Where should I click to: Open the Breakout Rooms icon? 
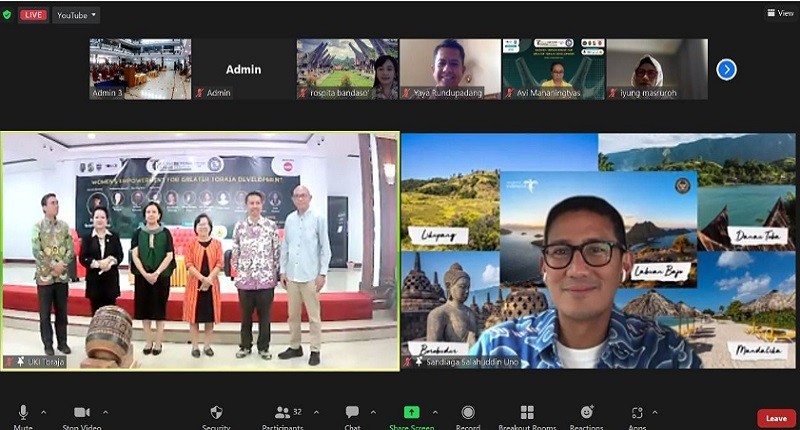click(527, 412)
